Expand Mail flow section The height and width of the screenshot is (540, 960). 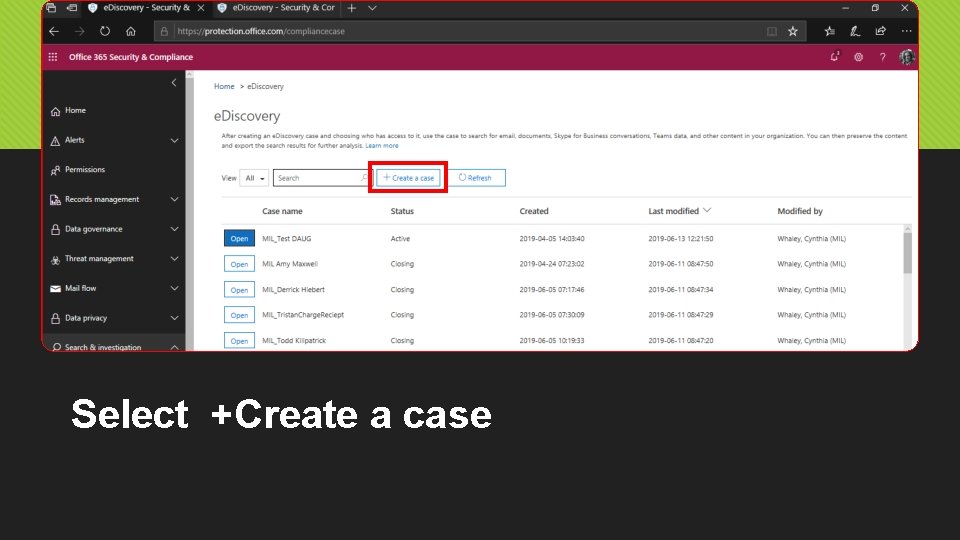click(x=174, y=288)
